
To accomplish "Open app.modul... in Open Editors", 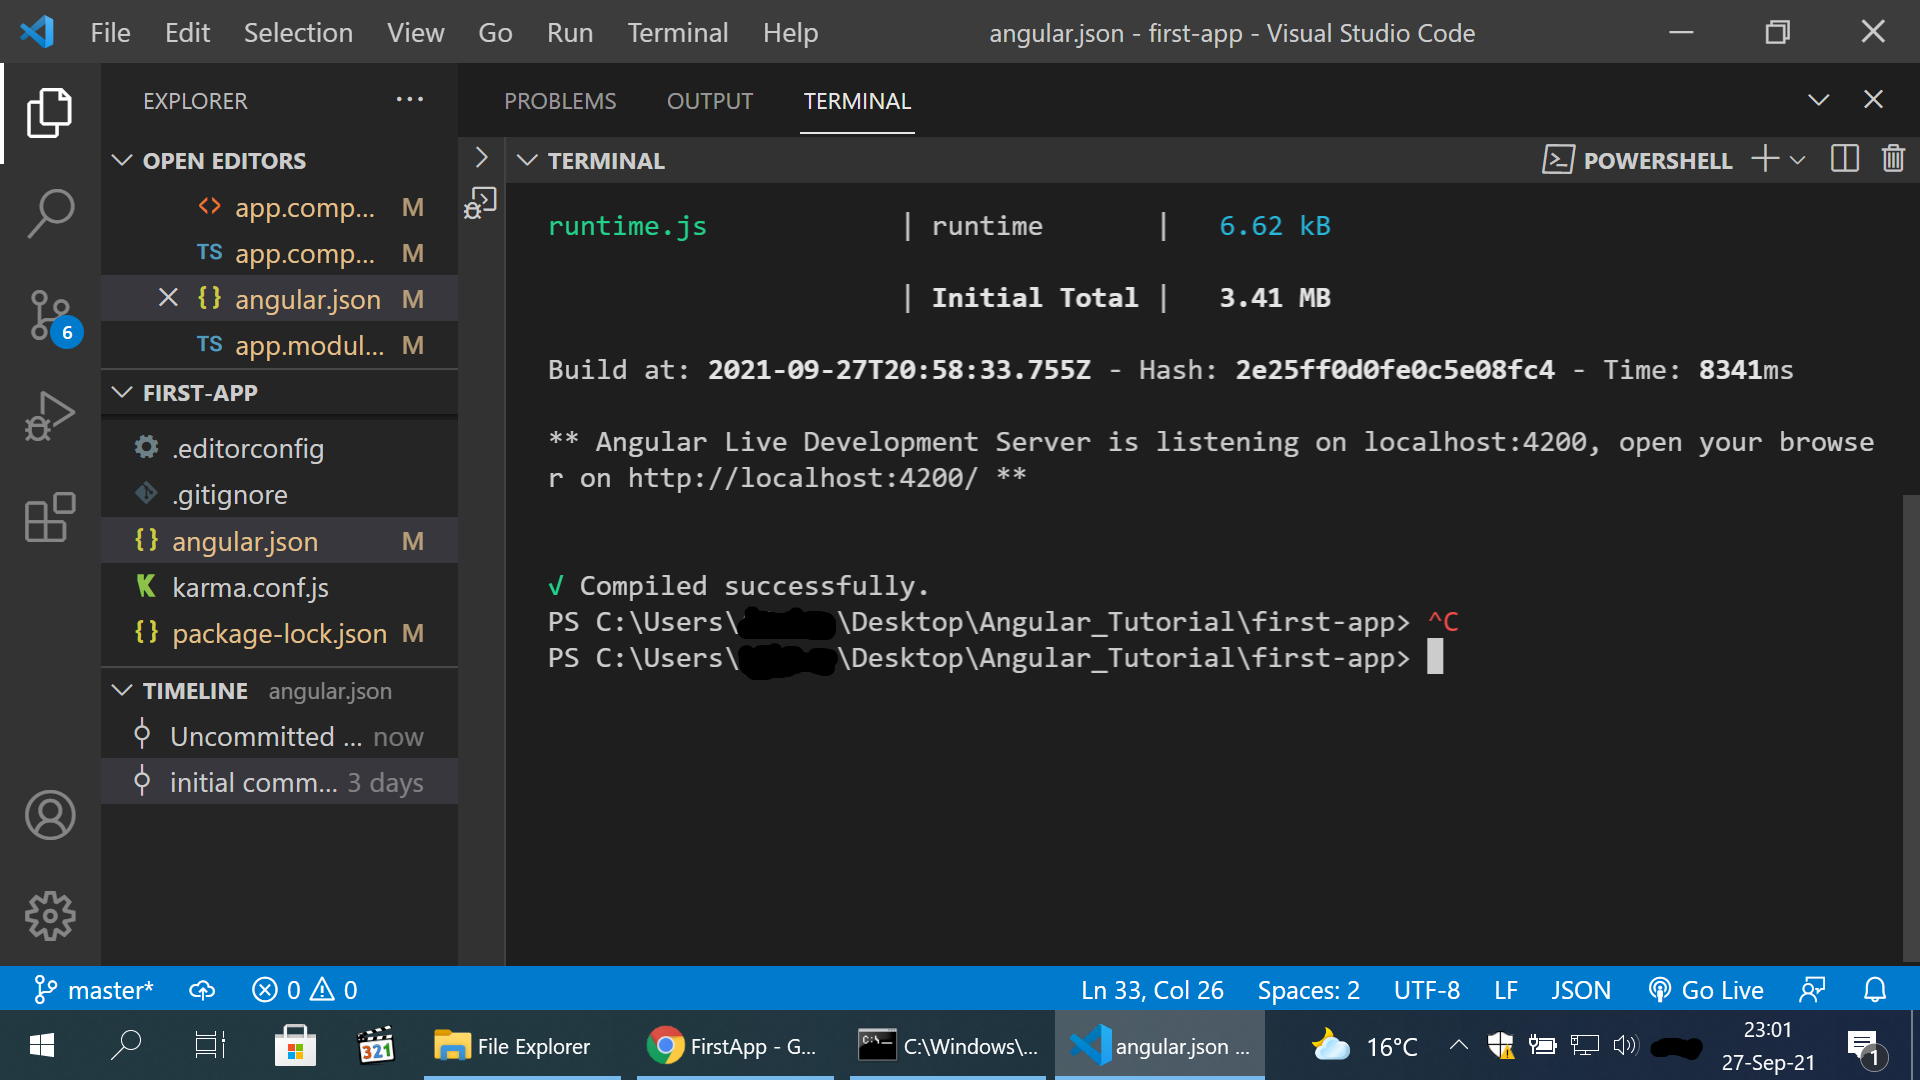I will tap(280, 345).
